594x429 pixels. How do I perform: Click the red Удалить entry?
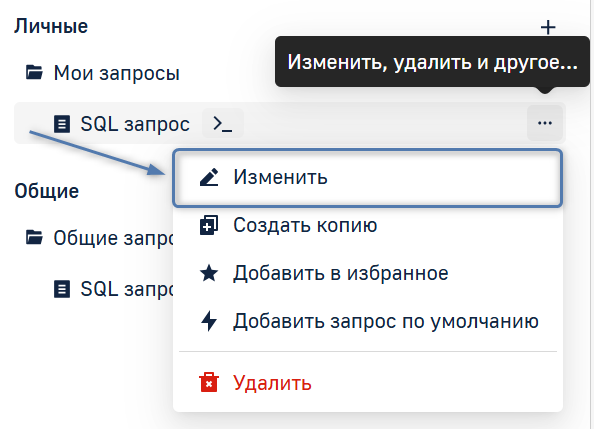pyautogui.click(x=367, y=383)
